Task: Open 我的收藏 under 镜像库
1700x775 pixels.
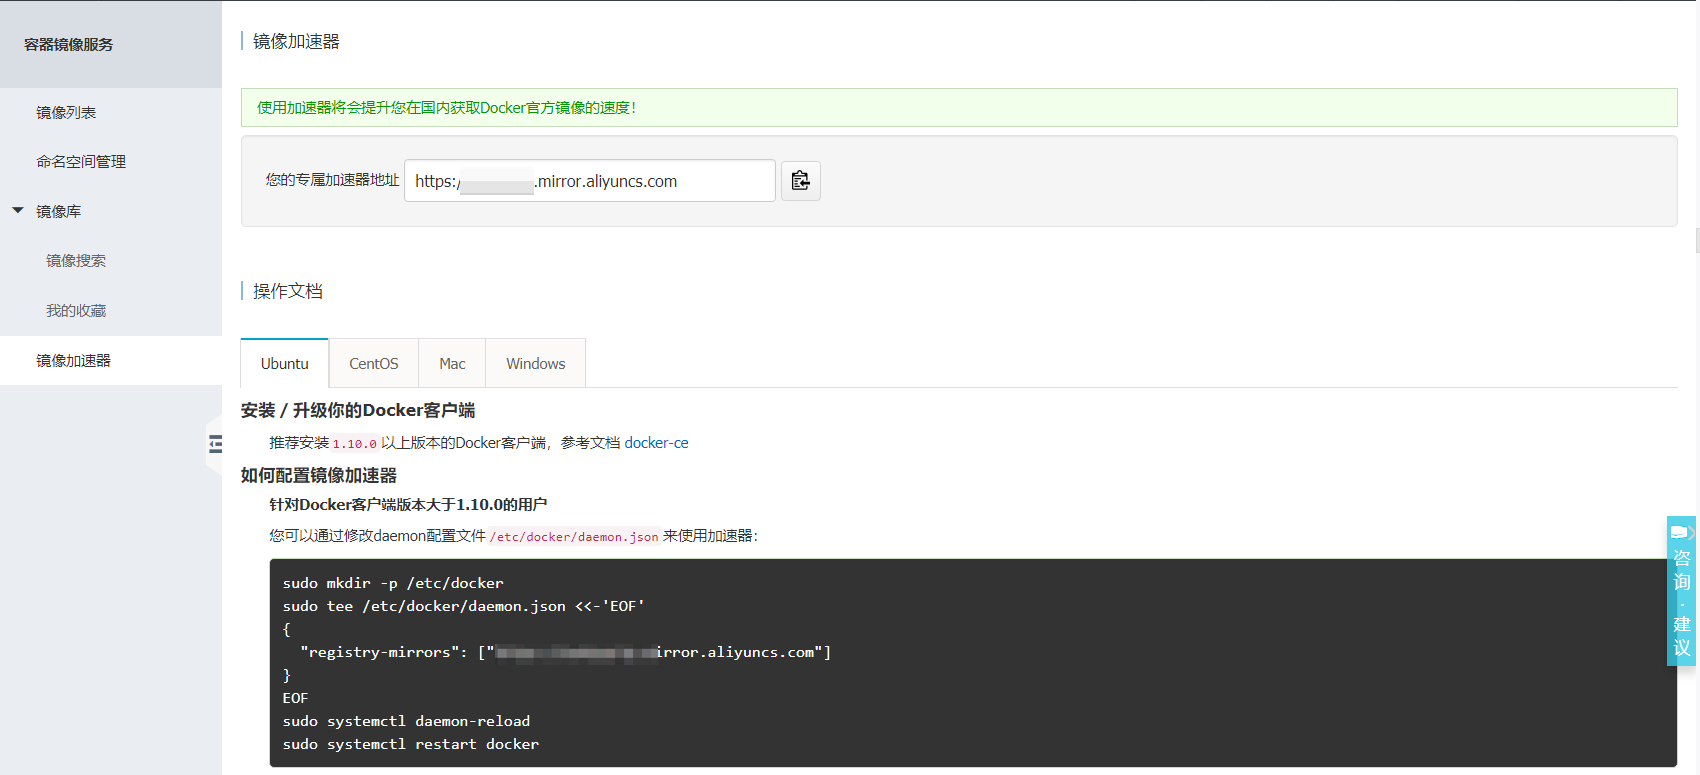Action: pyautogui.click(x=76, y=310)
